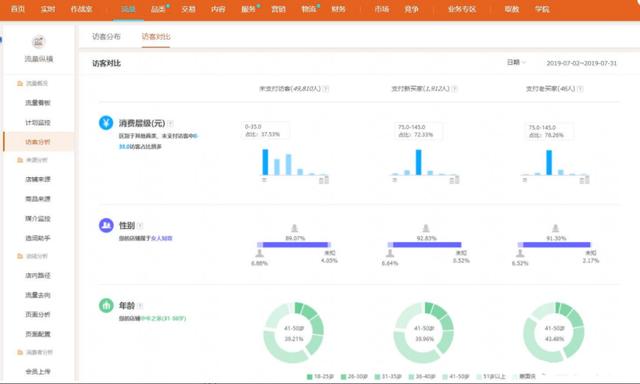640x384 pixels.
Task: Toggle the 51岁以上 legend swatch
Action: (x=479, y=376)
